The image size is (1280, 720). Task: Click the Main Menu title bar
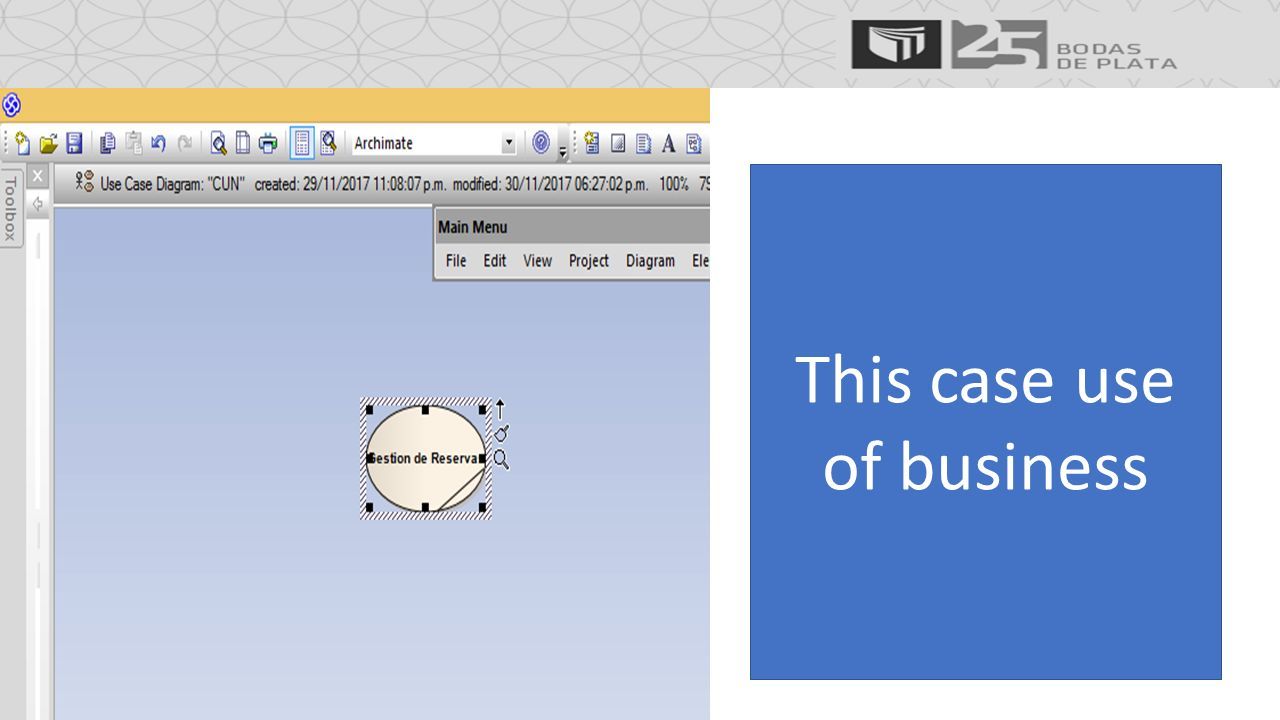[x=572, y=227]
